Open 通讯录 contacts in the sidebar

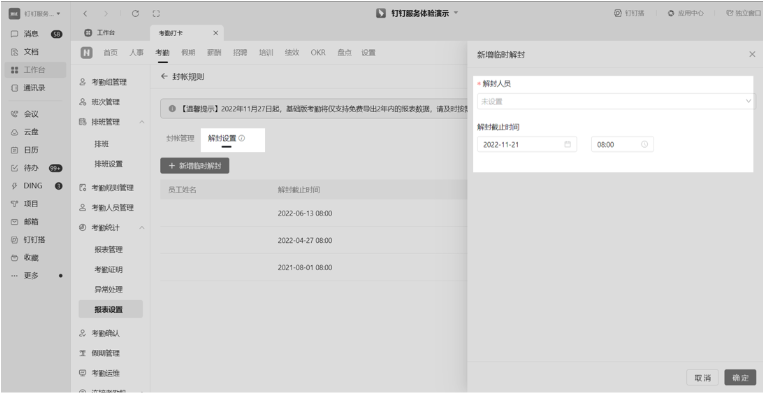(35, 88)
